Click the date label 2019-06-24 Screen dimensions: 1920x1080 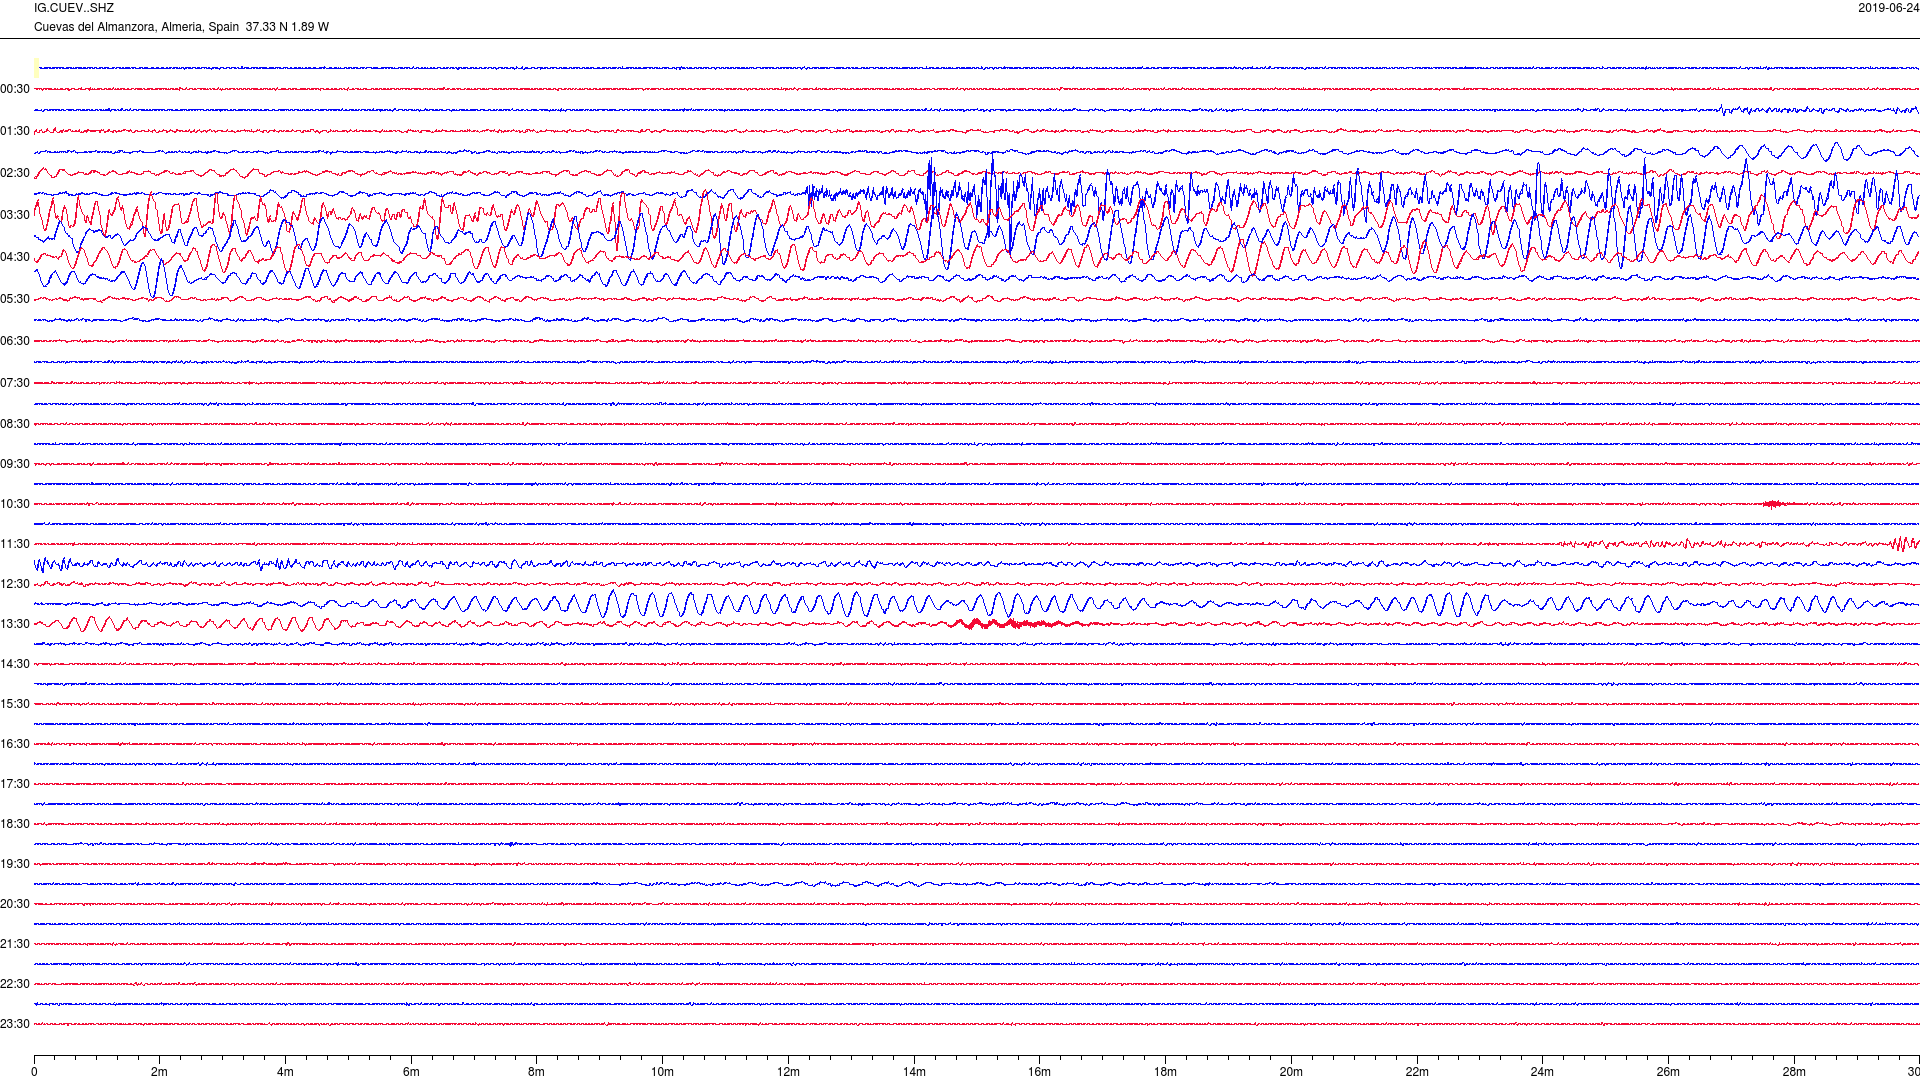coord(1888,8)
